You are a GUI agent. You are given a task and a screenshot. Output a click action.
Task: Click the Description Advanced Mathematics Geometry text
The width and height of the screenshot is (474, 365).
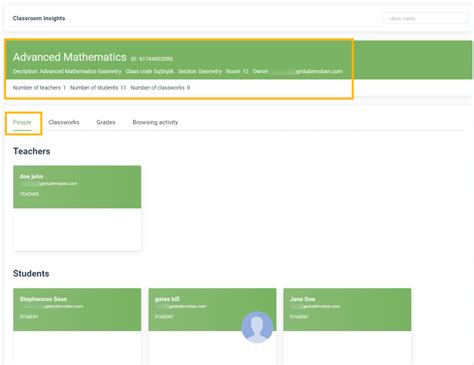[x=67, y=71]
